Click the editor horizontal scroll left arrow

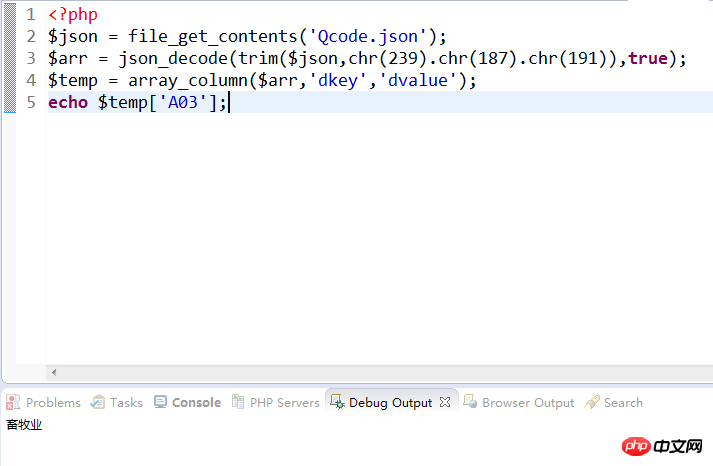[54, 372]
